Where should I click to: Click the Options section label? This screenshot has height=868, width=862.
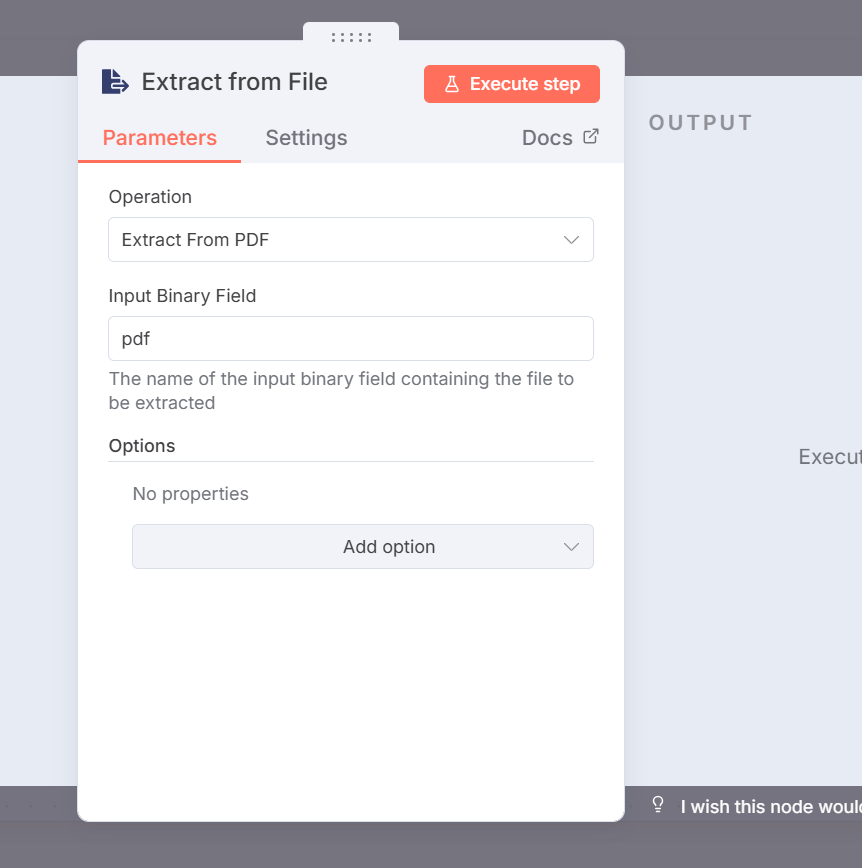coord(142,446)
